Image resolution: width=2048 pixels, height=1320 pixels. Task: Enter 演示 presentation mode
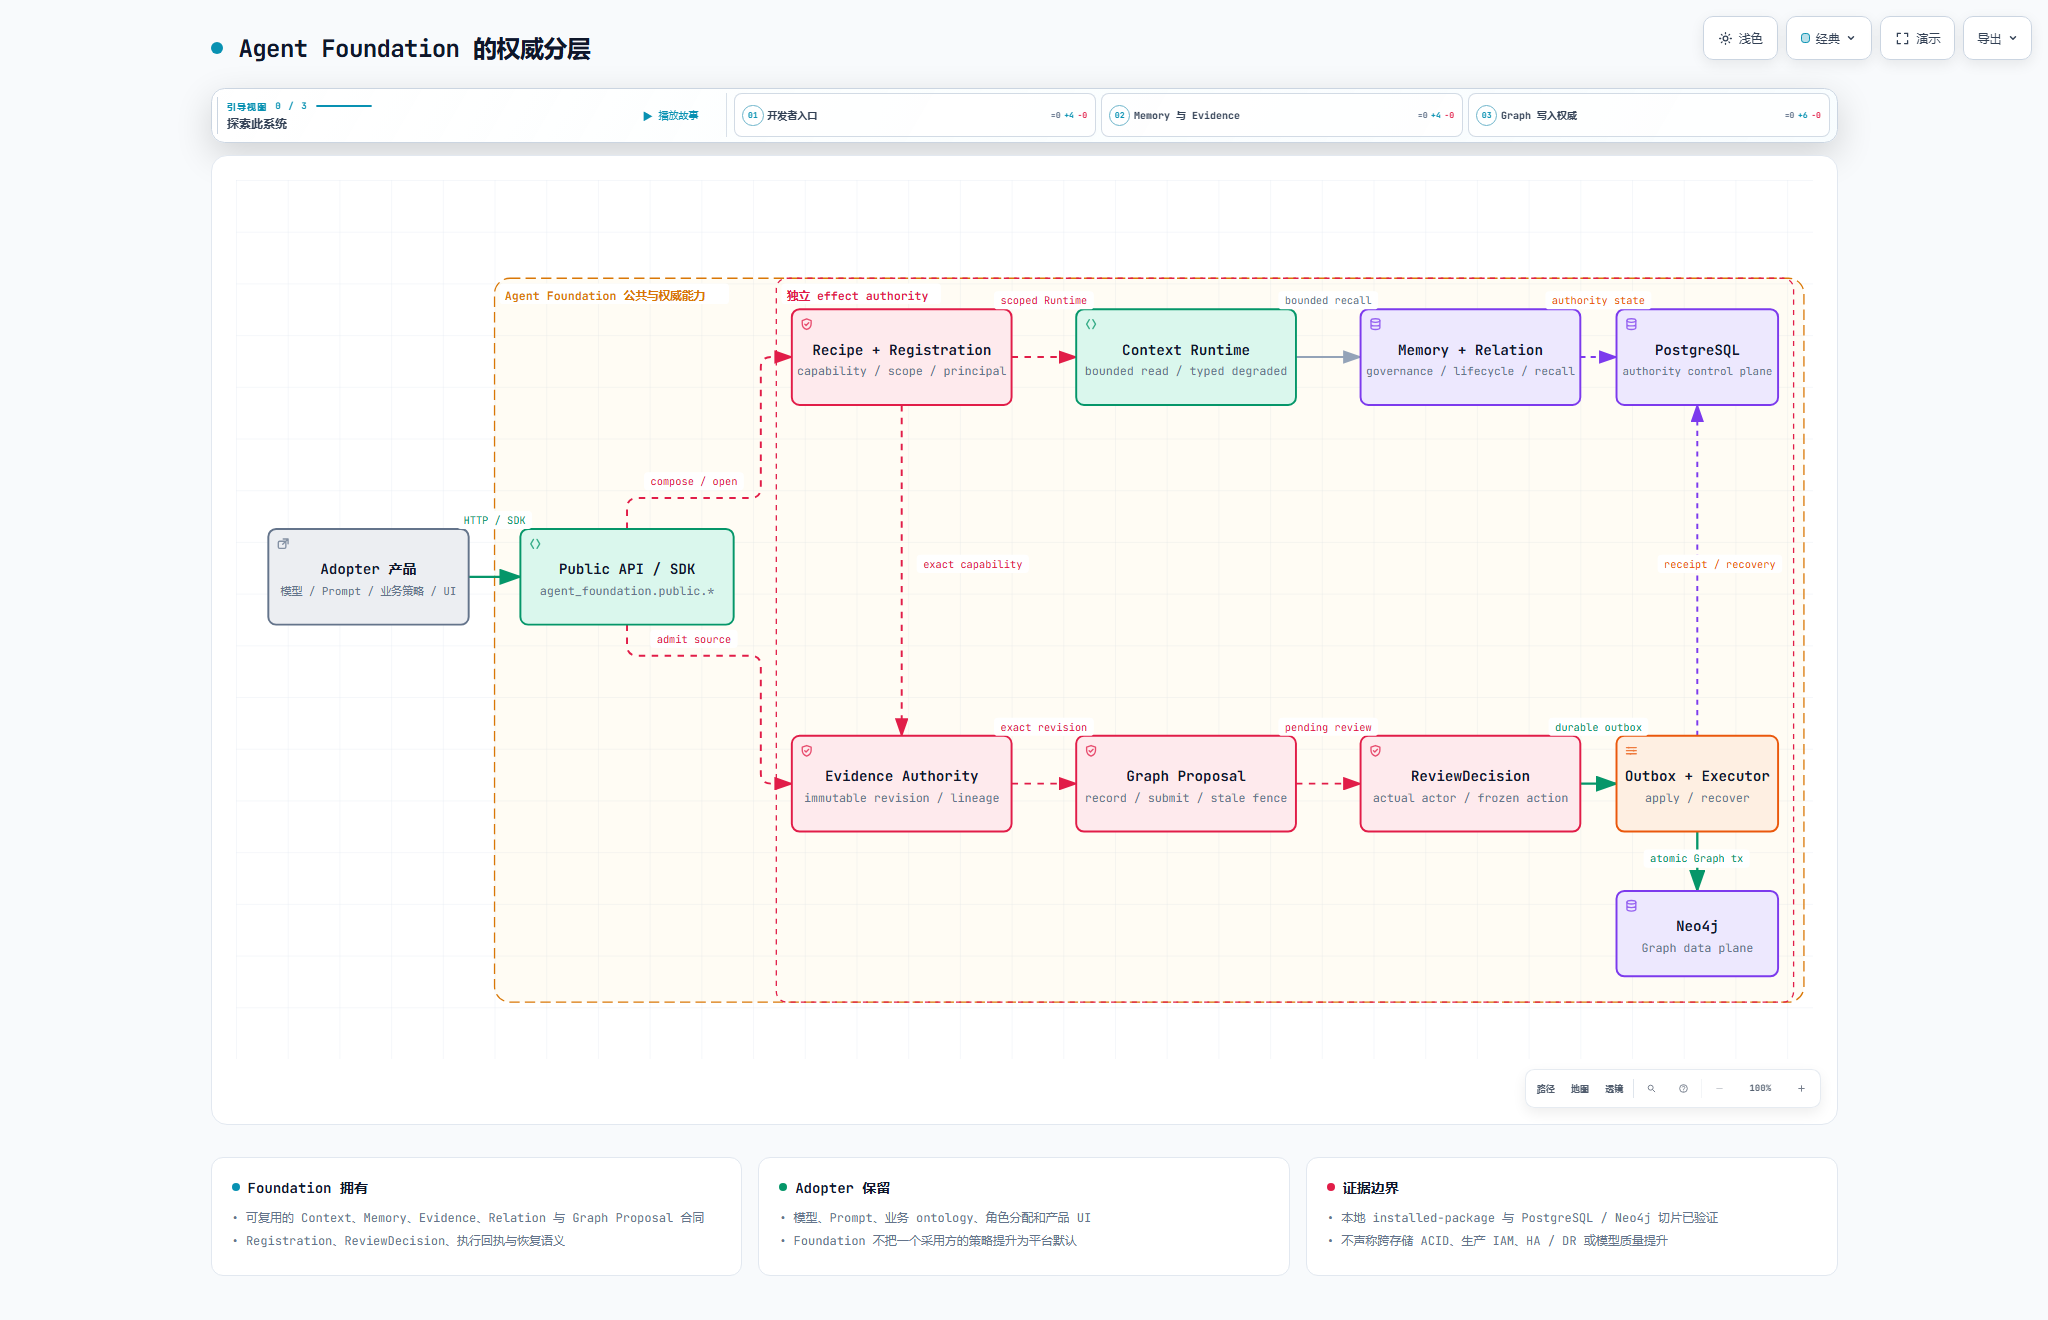click(x=1917, y=38)
